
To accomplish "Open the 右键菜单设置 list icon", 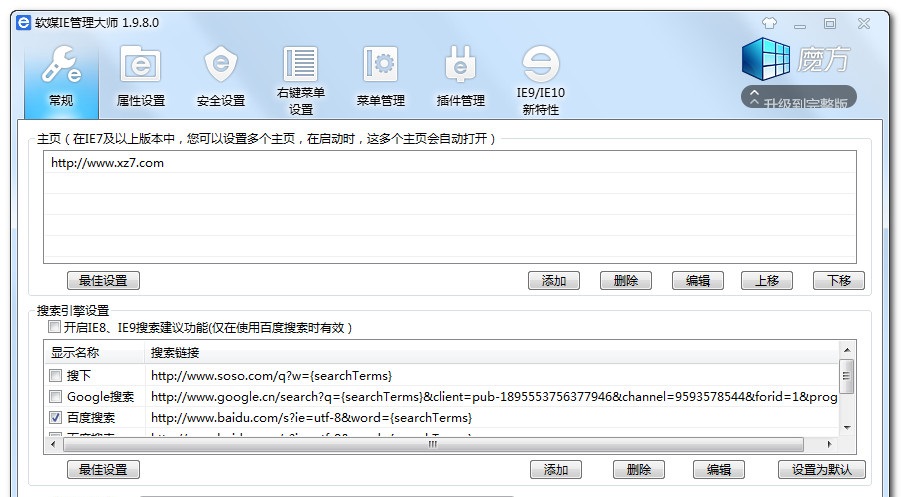I will tap(301, 63).
